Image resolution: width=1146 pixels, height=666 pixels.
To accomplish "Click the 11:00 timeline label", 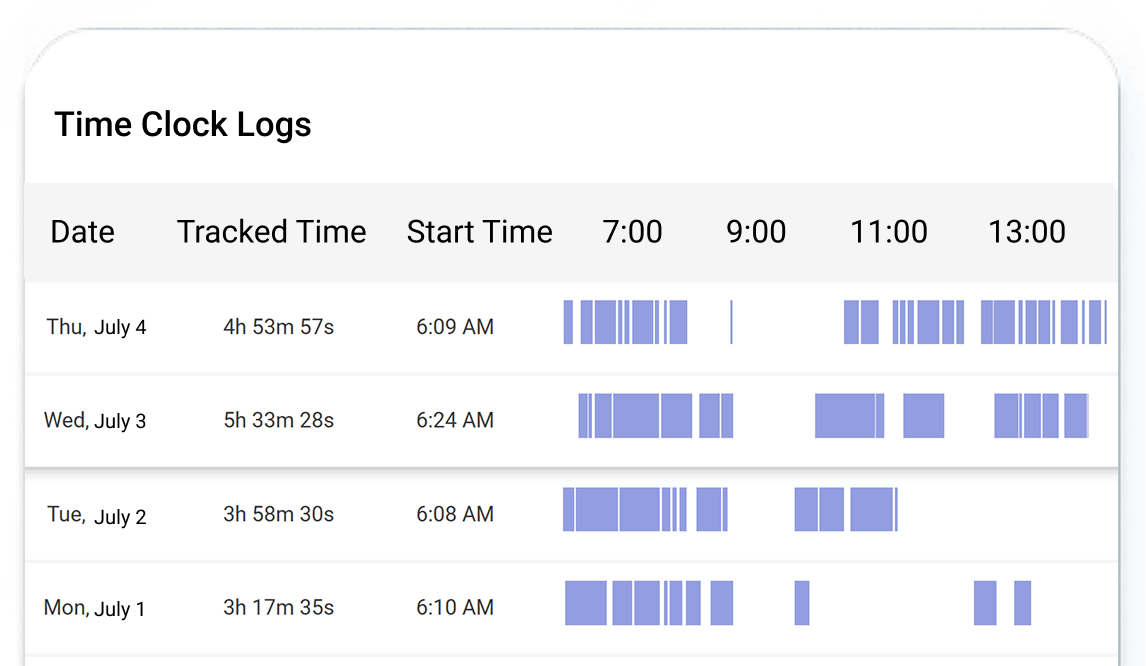I will [x=889, y=232].
